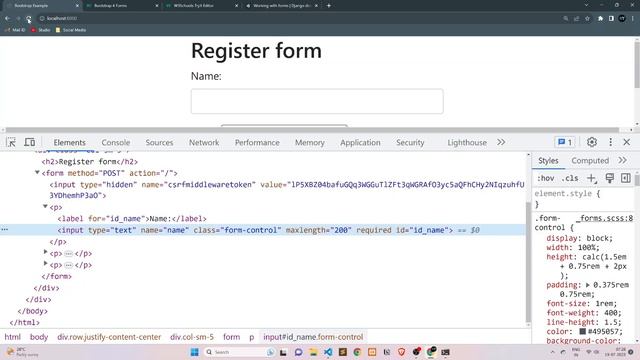The width and height of the screenshot is (640, 360).
Task: Open File Explorer from the taskbar
Action: point(313,352)
